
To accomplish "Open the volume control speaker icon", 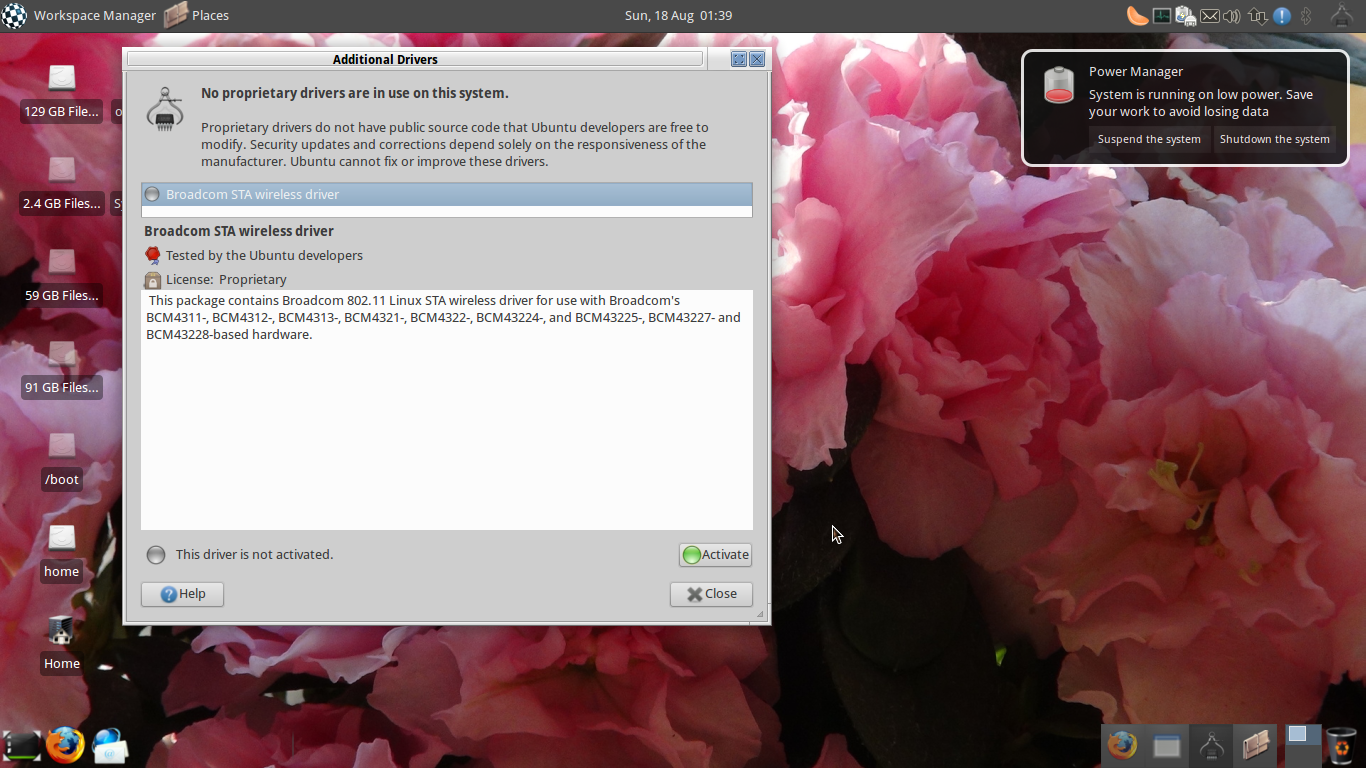I will (x=1231, y=16).
